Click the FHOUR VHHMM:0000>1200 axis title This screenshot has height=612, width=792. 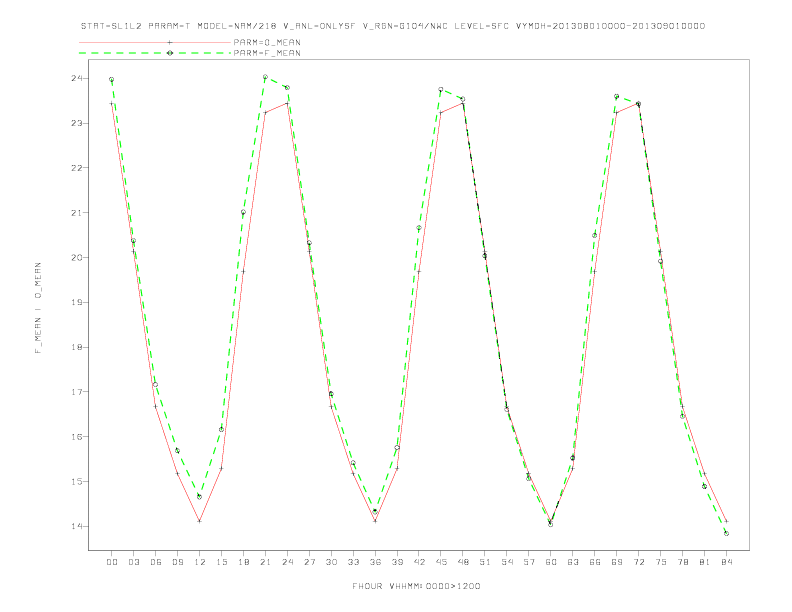pos(416,586)
